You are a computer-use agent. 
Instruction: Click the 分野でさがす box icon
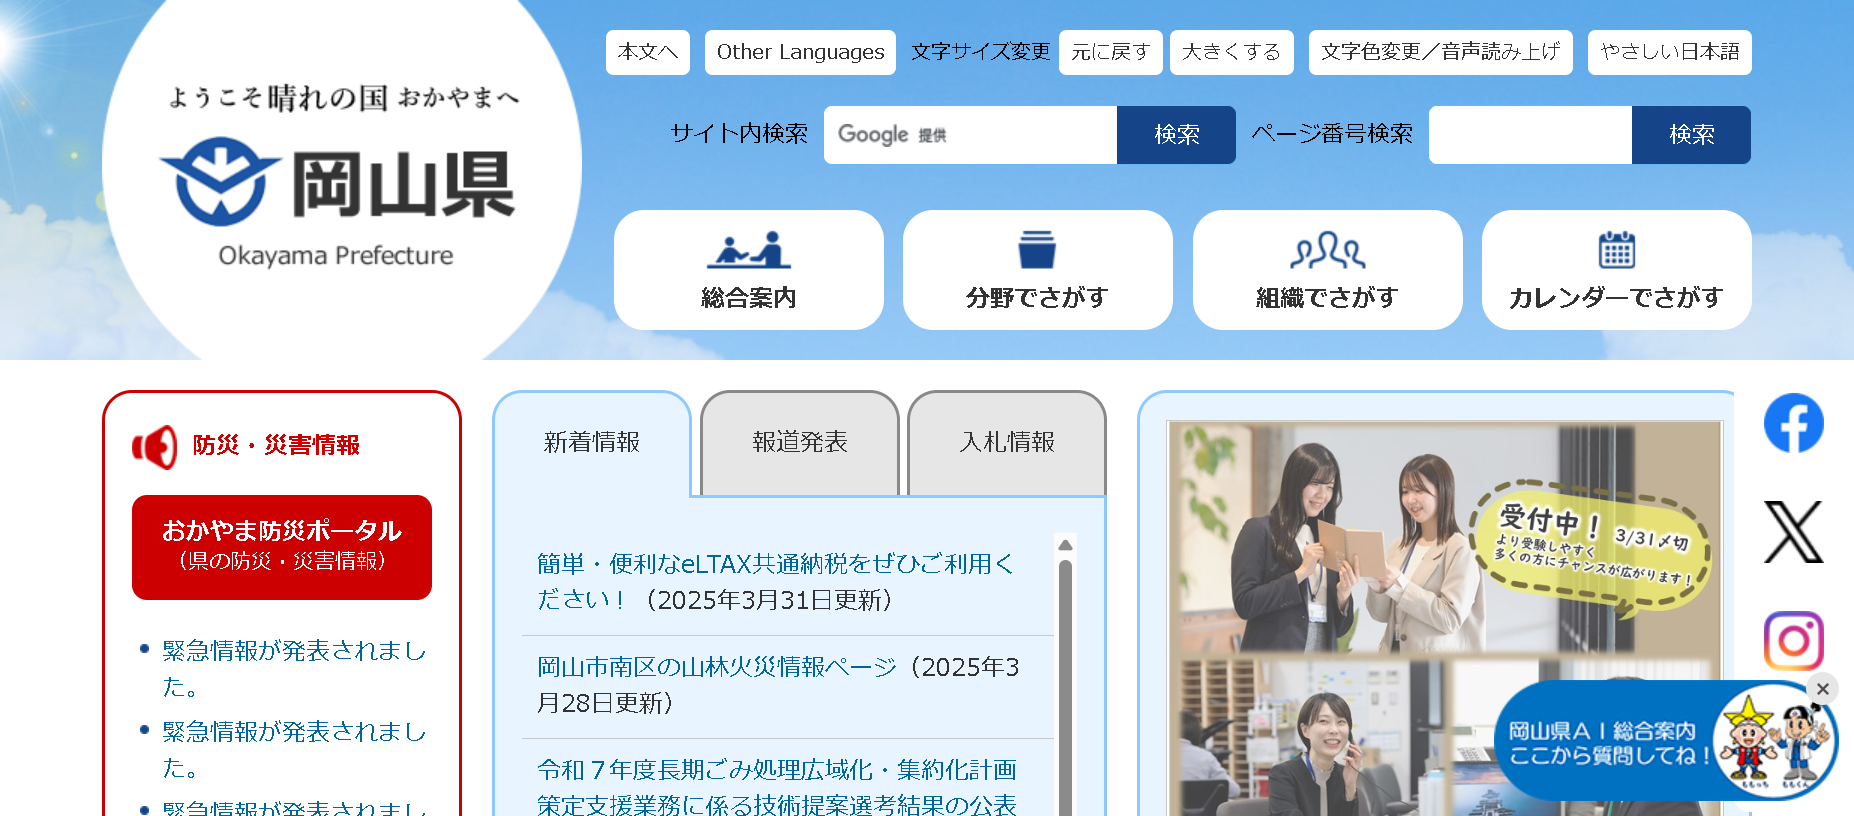click(x=1037, y=250)
